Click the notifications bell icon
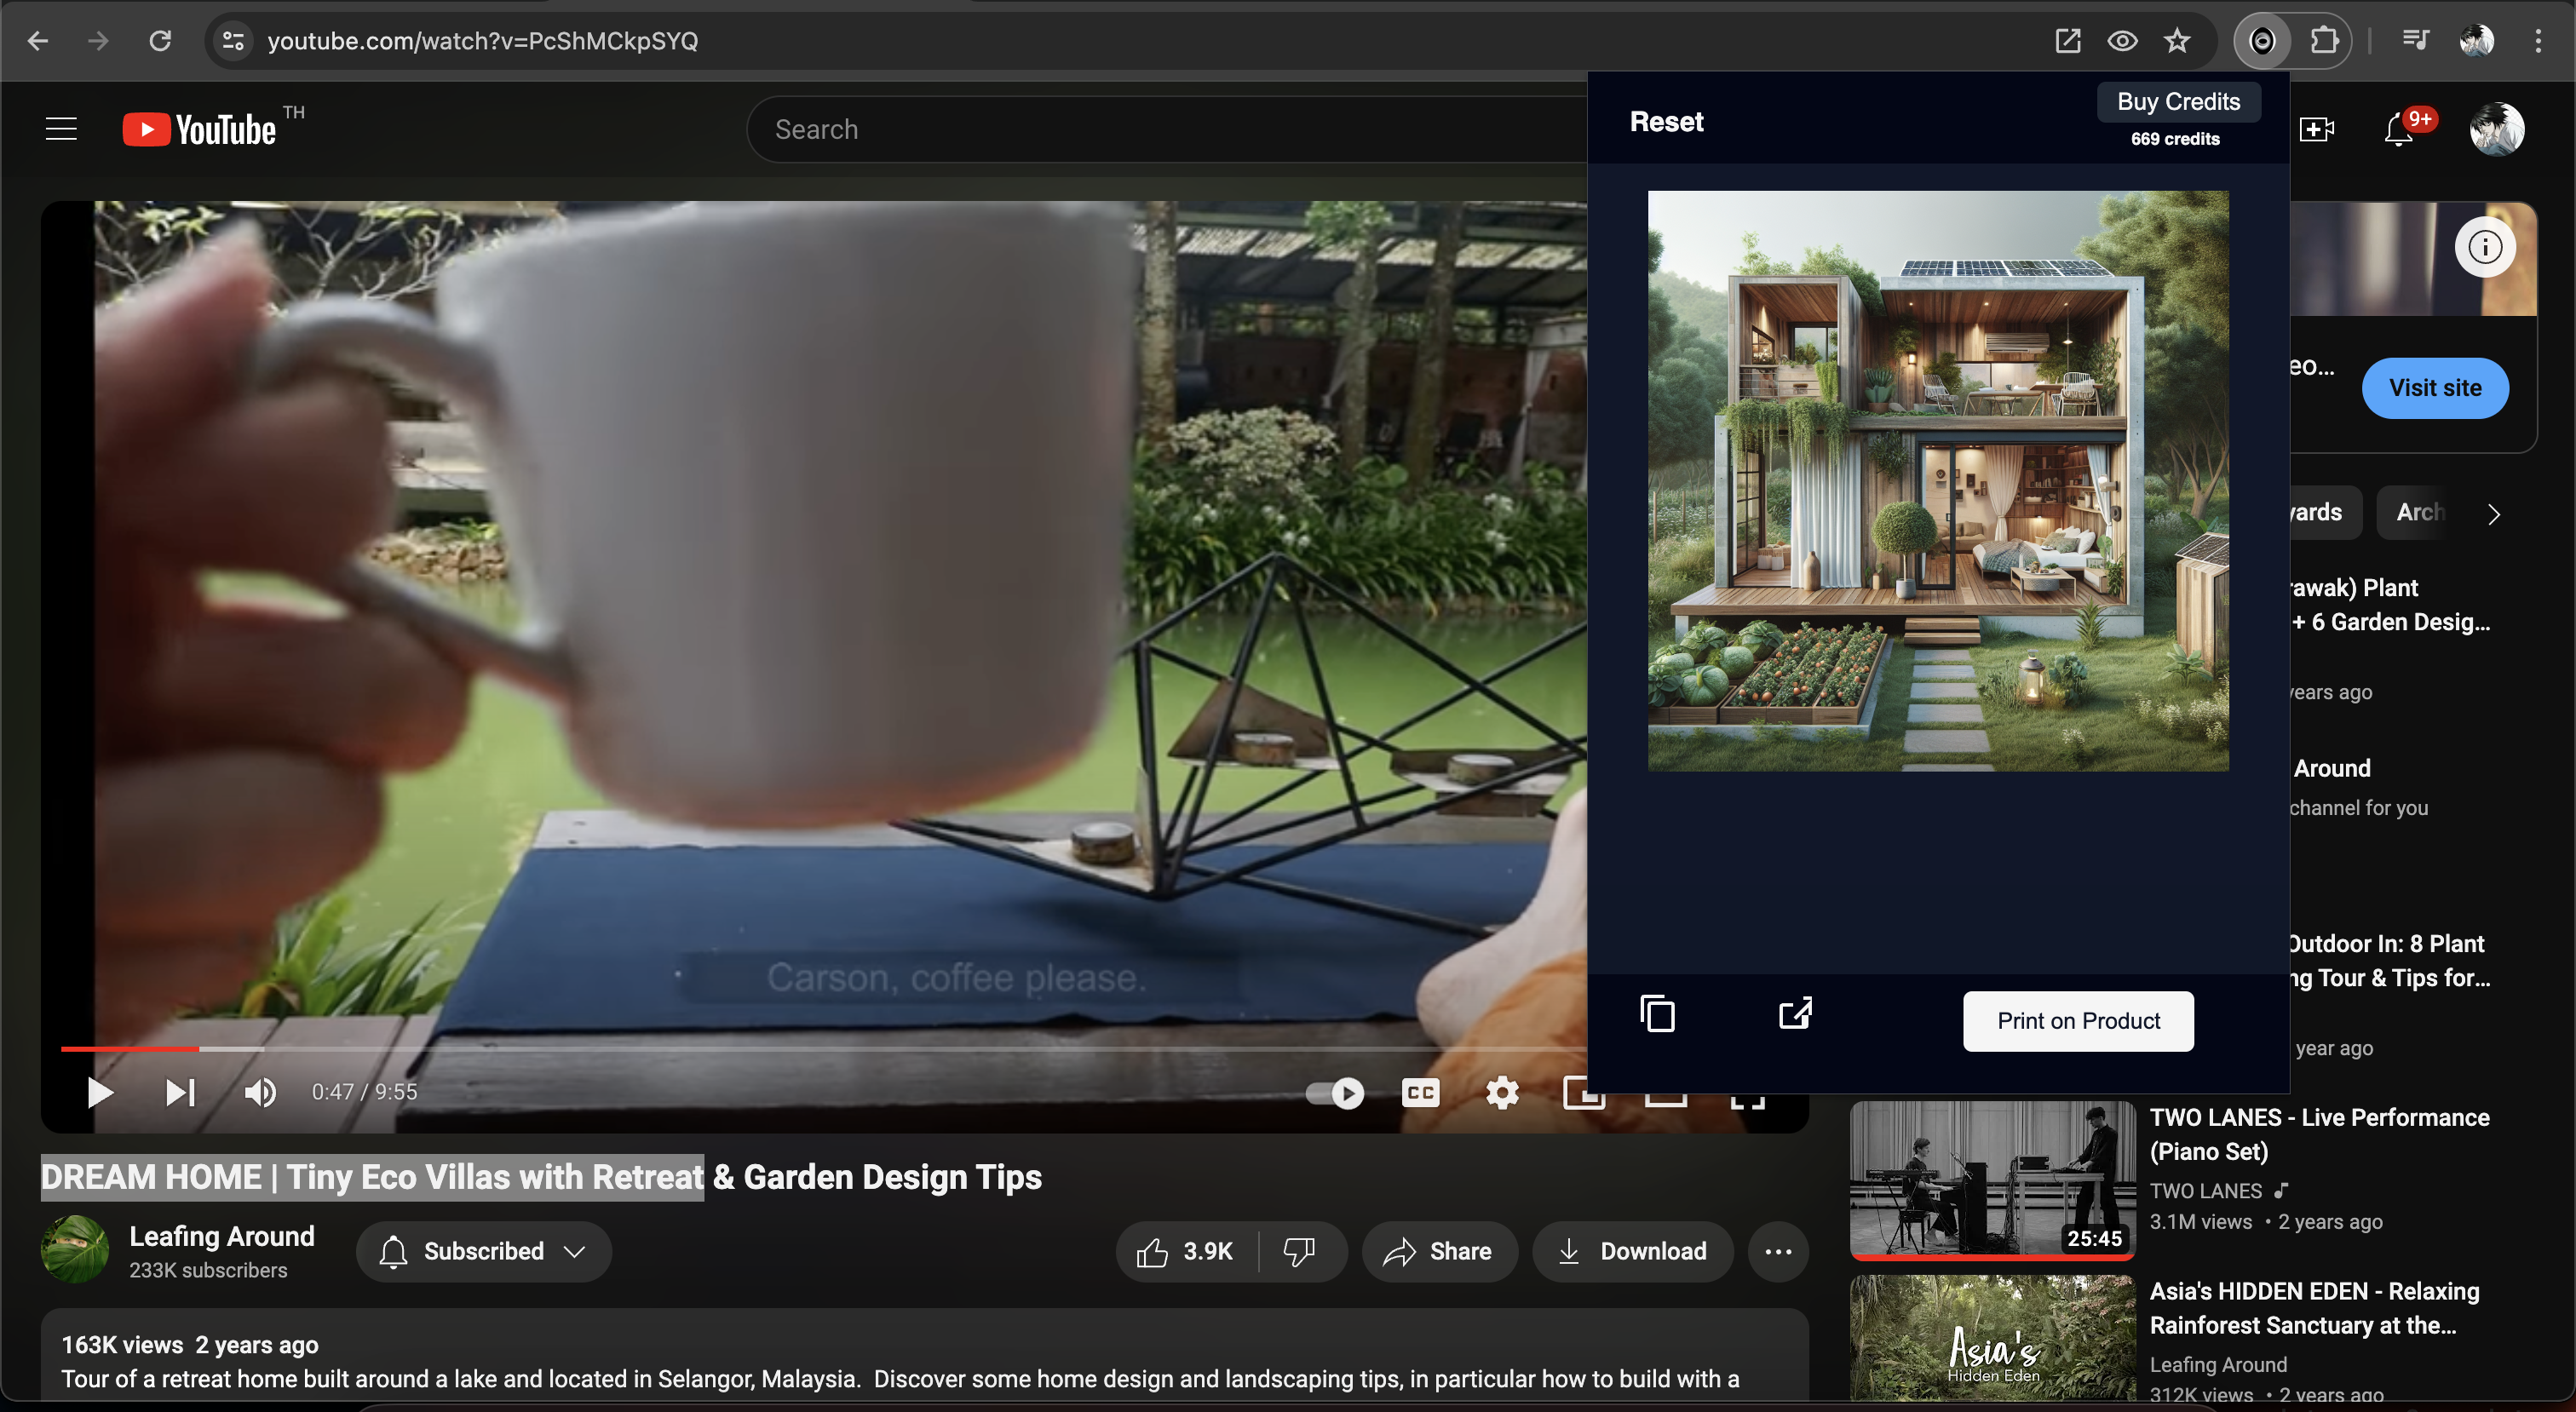This screenshot has width=2576, height=1412. click(2398, 130)
